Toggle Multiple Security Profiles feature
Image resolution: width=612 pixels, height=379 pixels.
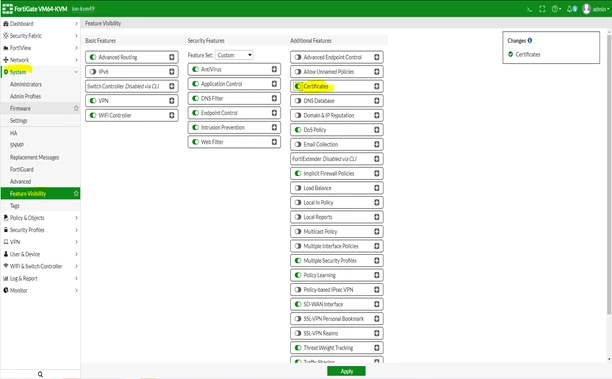298,260
